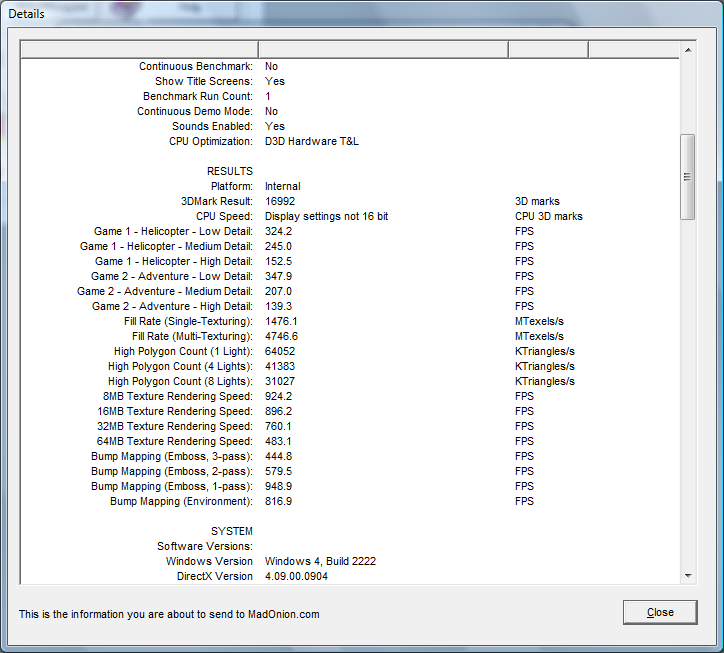The height and width of the screenshot is (653, 724).
Task: Click the blank header above the units column
Action: (x=548, y=50)
